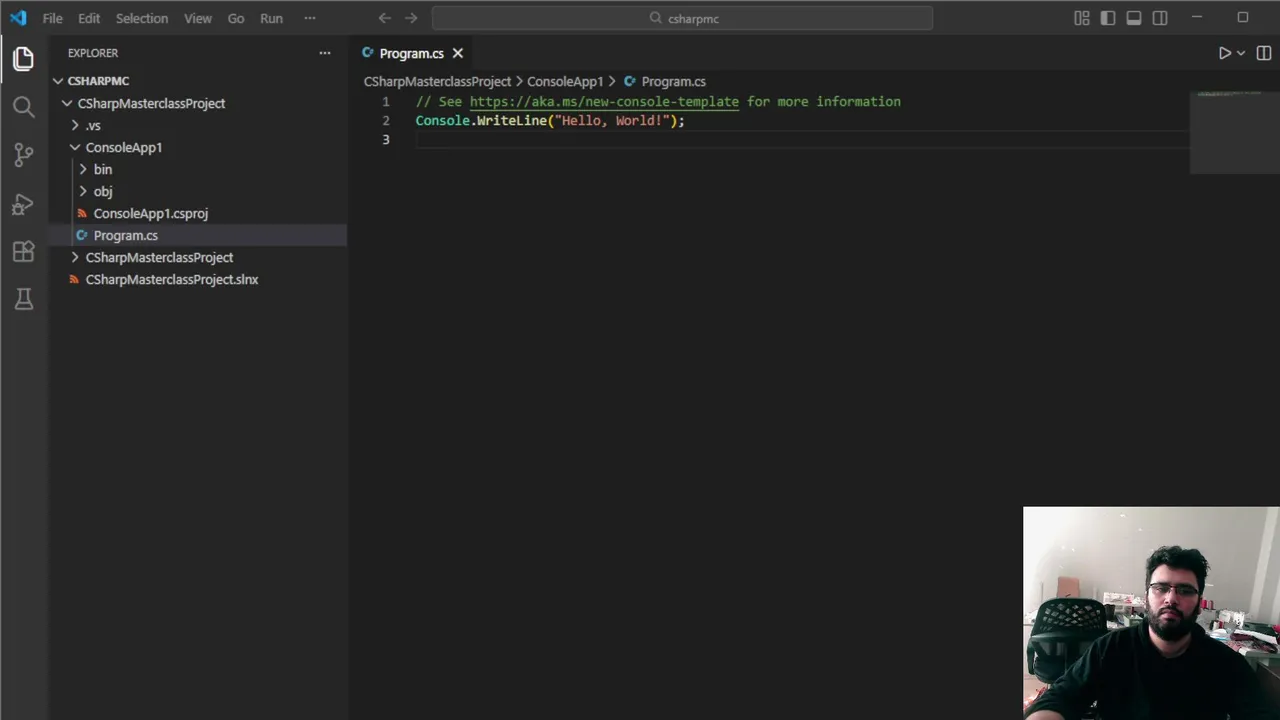Image resolution: width=1280 pixels, height=720 pixels.
Task: Open the Go menu
Action: coord(236,18)
